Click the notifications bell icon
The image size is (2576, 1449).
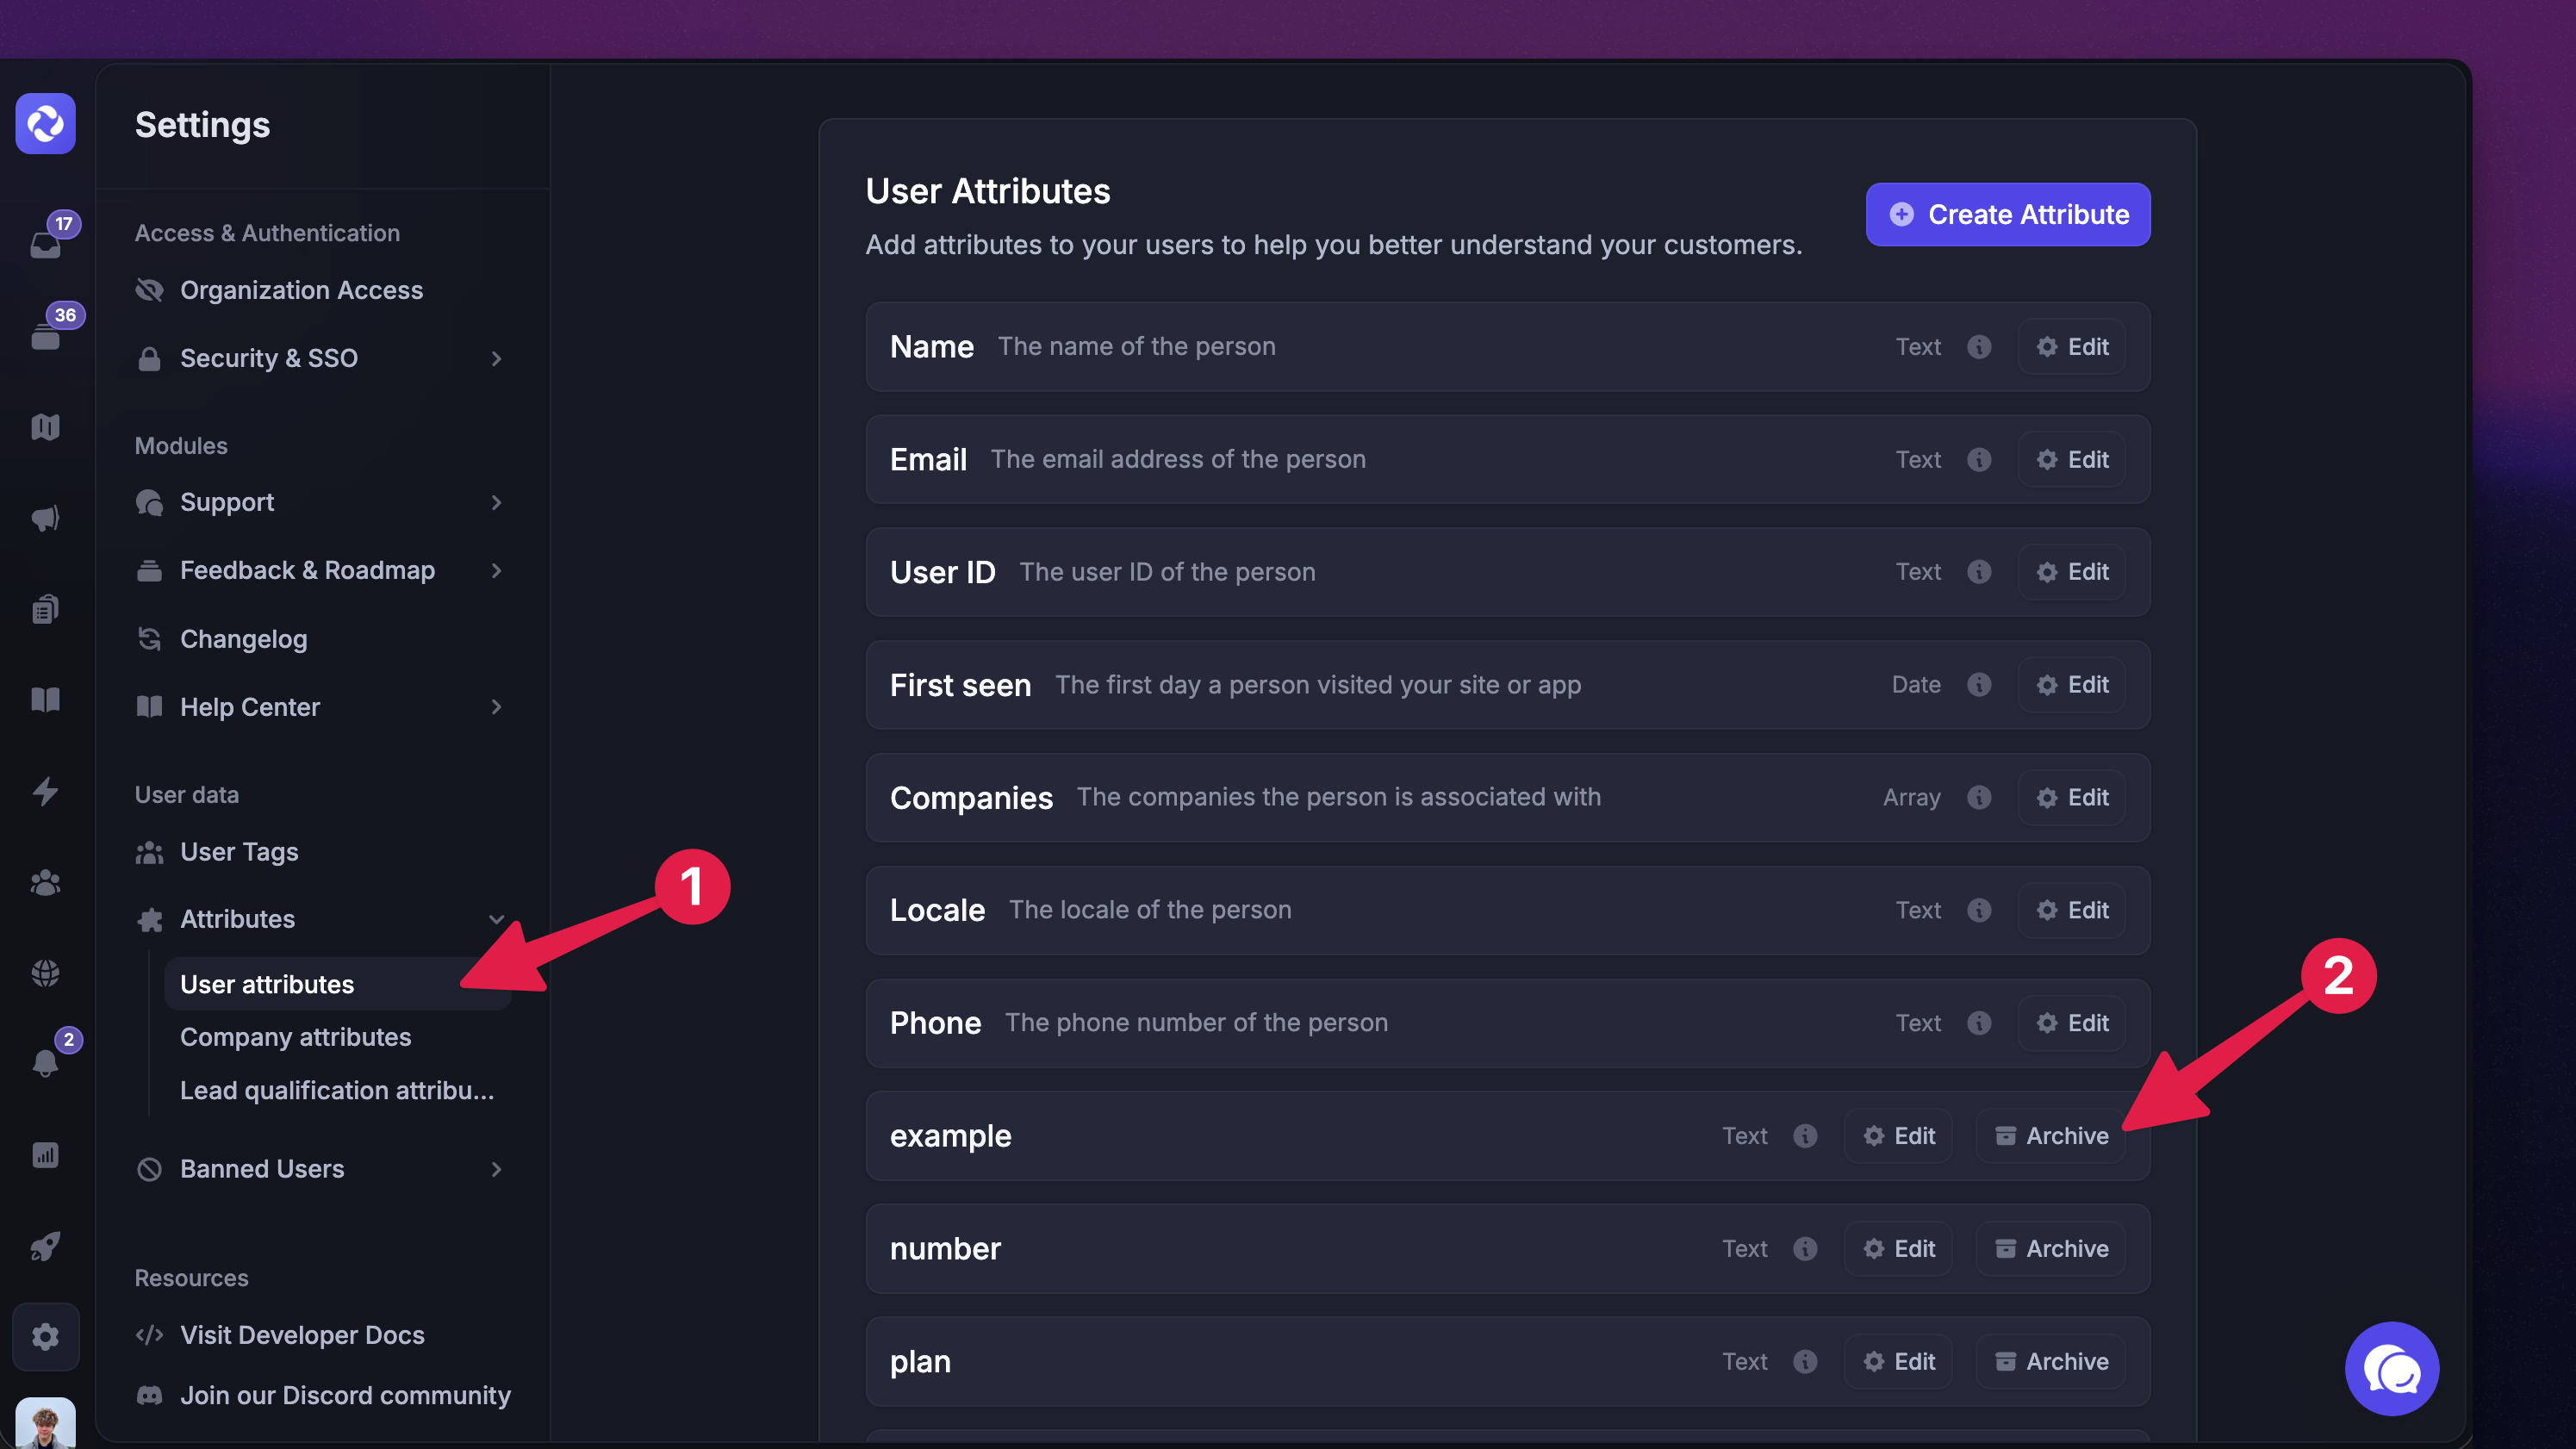[x=45, y=1062]
